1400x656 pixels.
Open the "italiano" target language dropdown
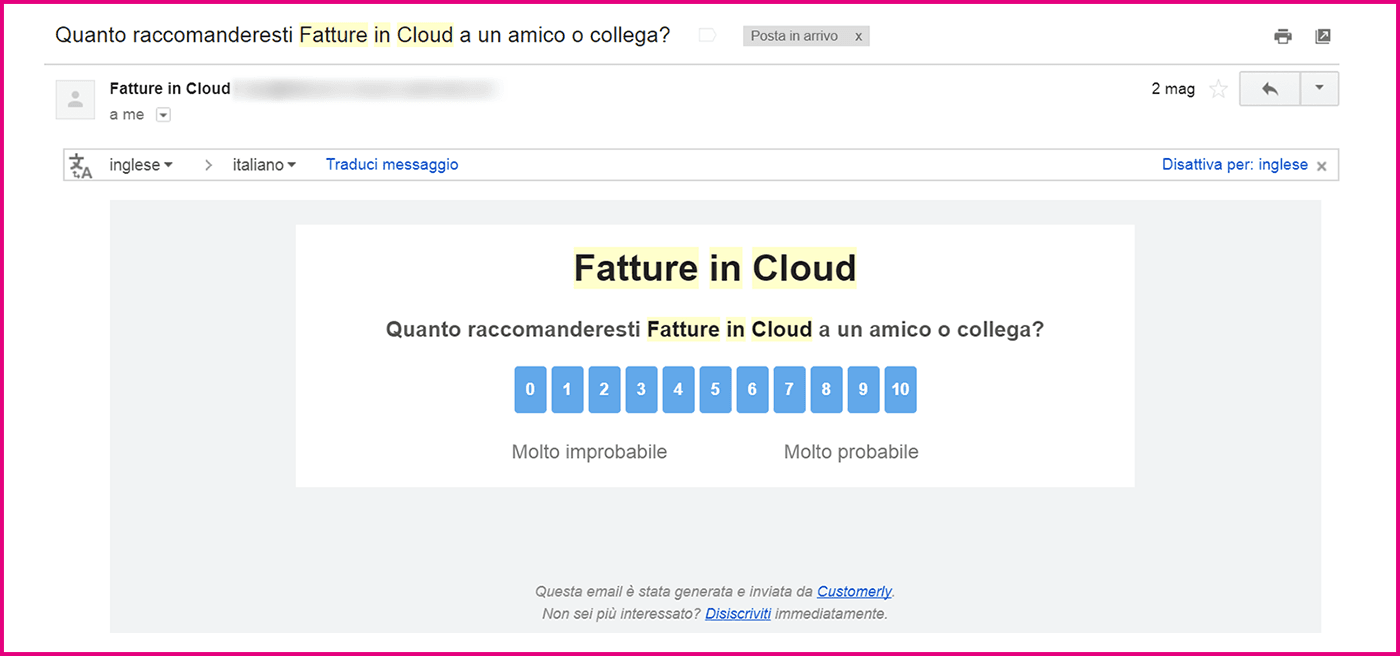tap(263, 164)
